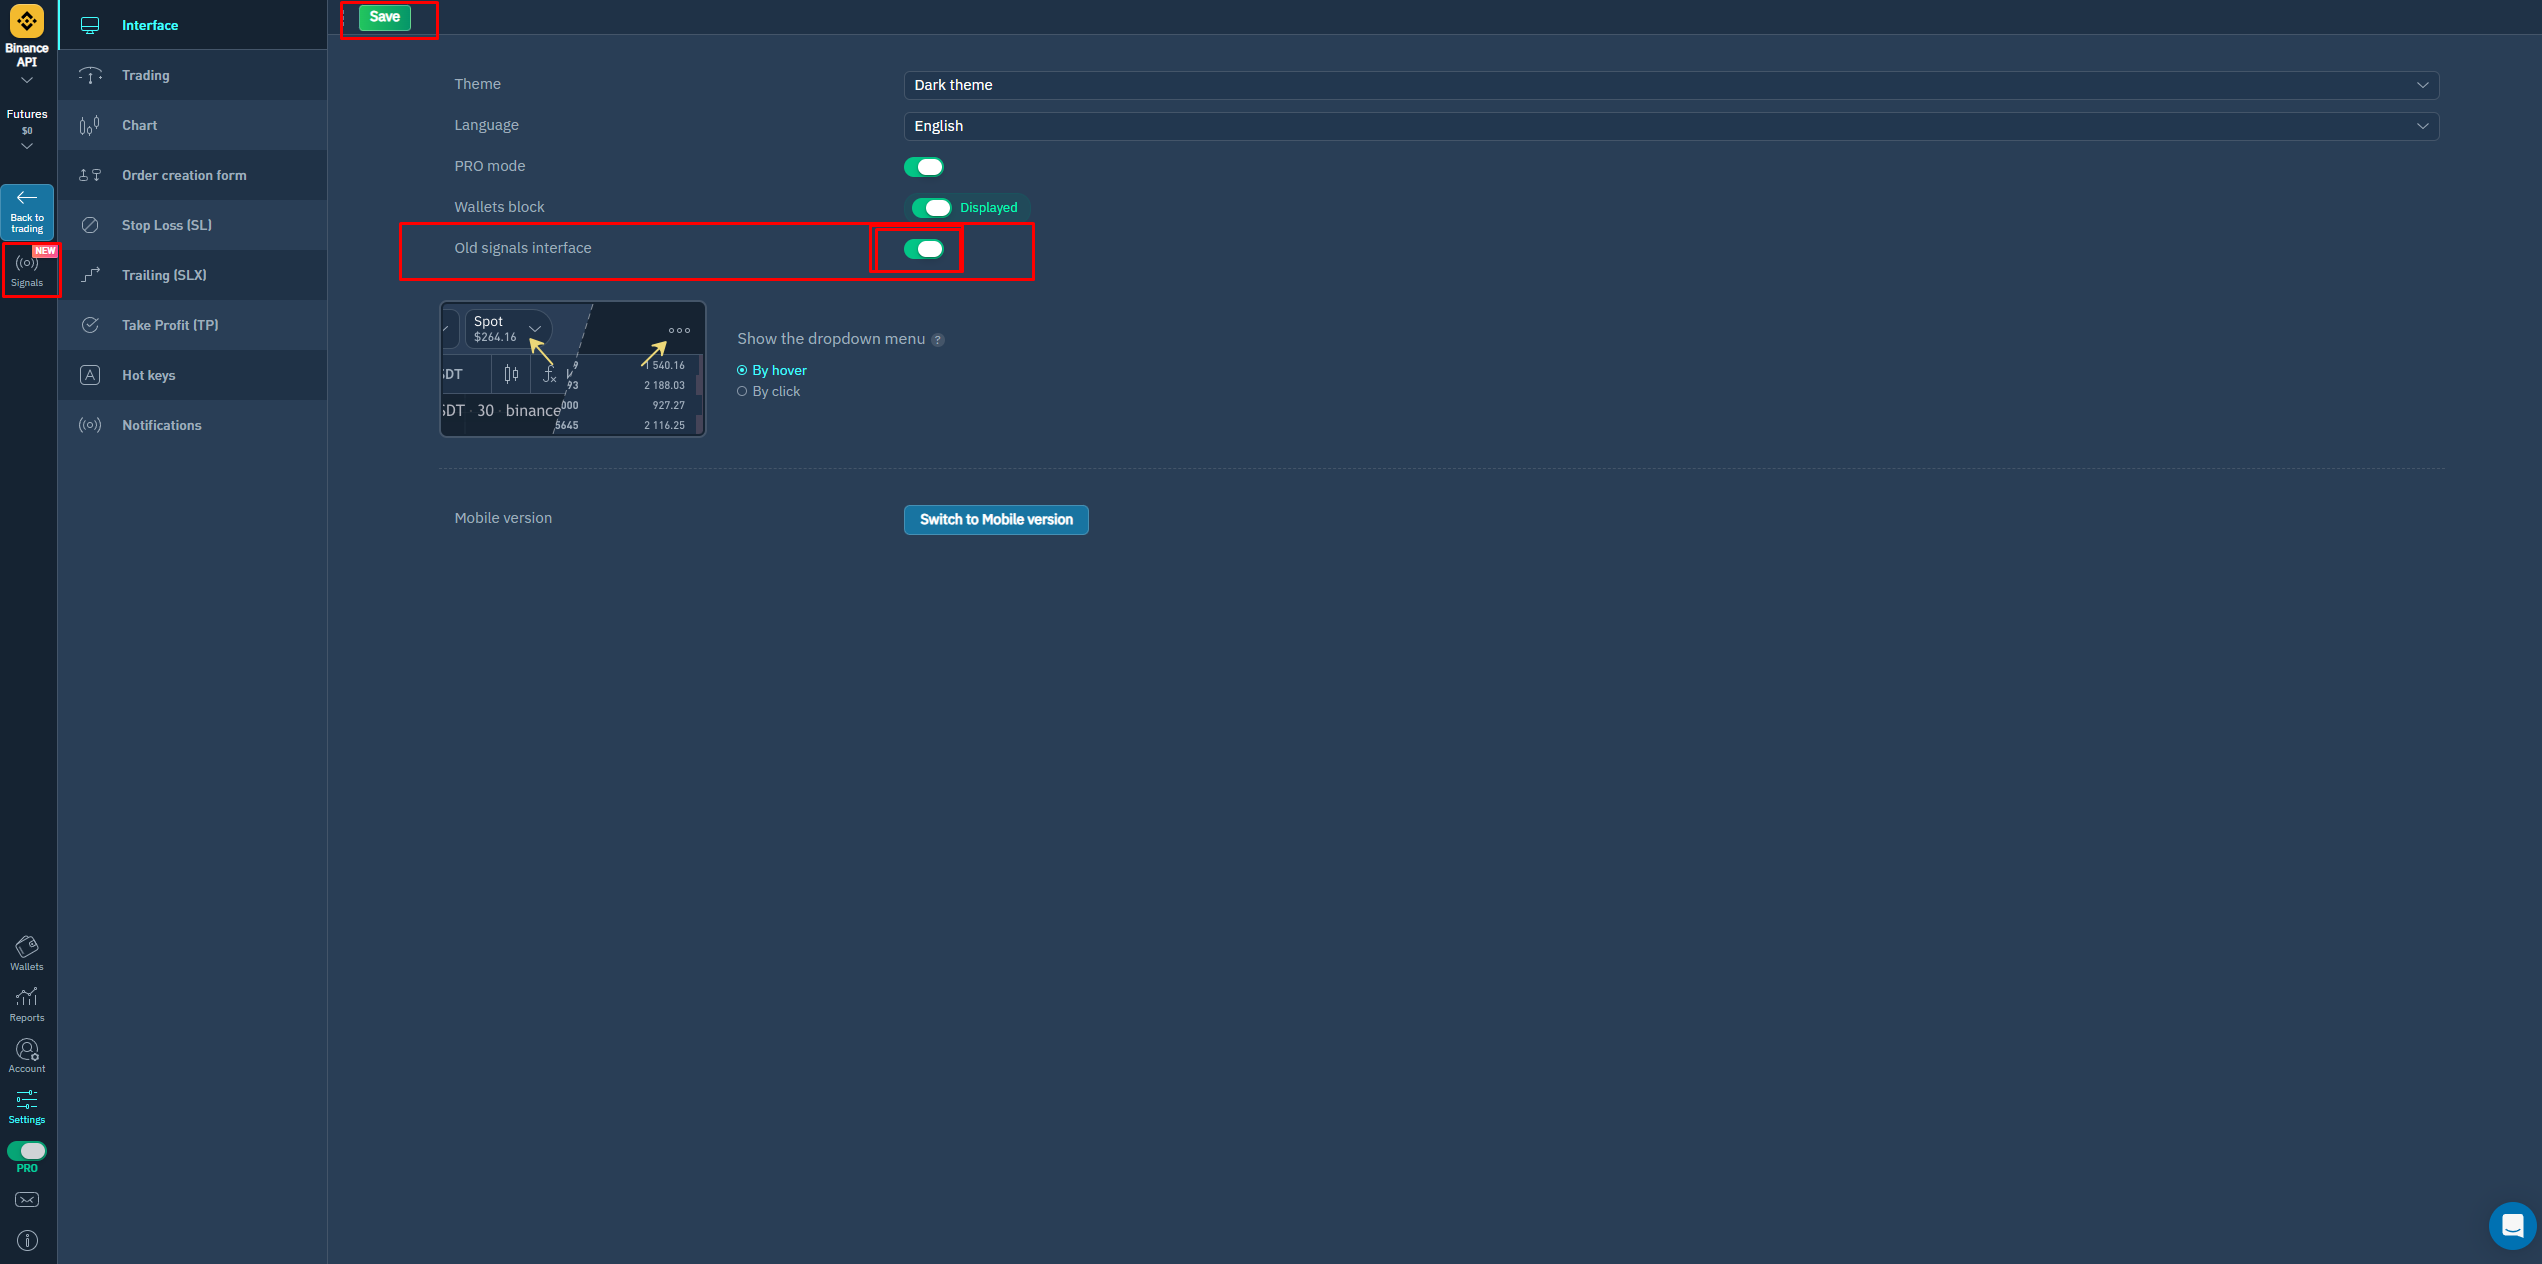This screenshot has width=2542, height=1264.
Task: Click the Trailing (SLX) step-arrow icon
Action: (90, 275)
